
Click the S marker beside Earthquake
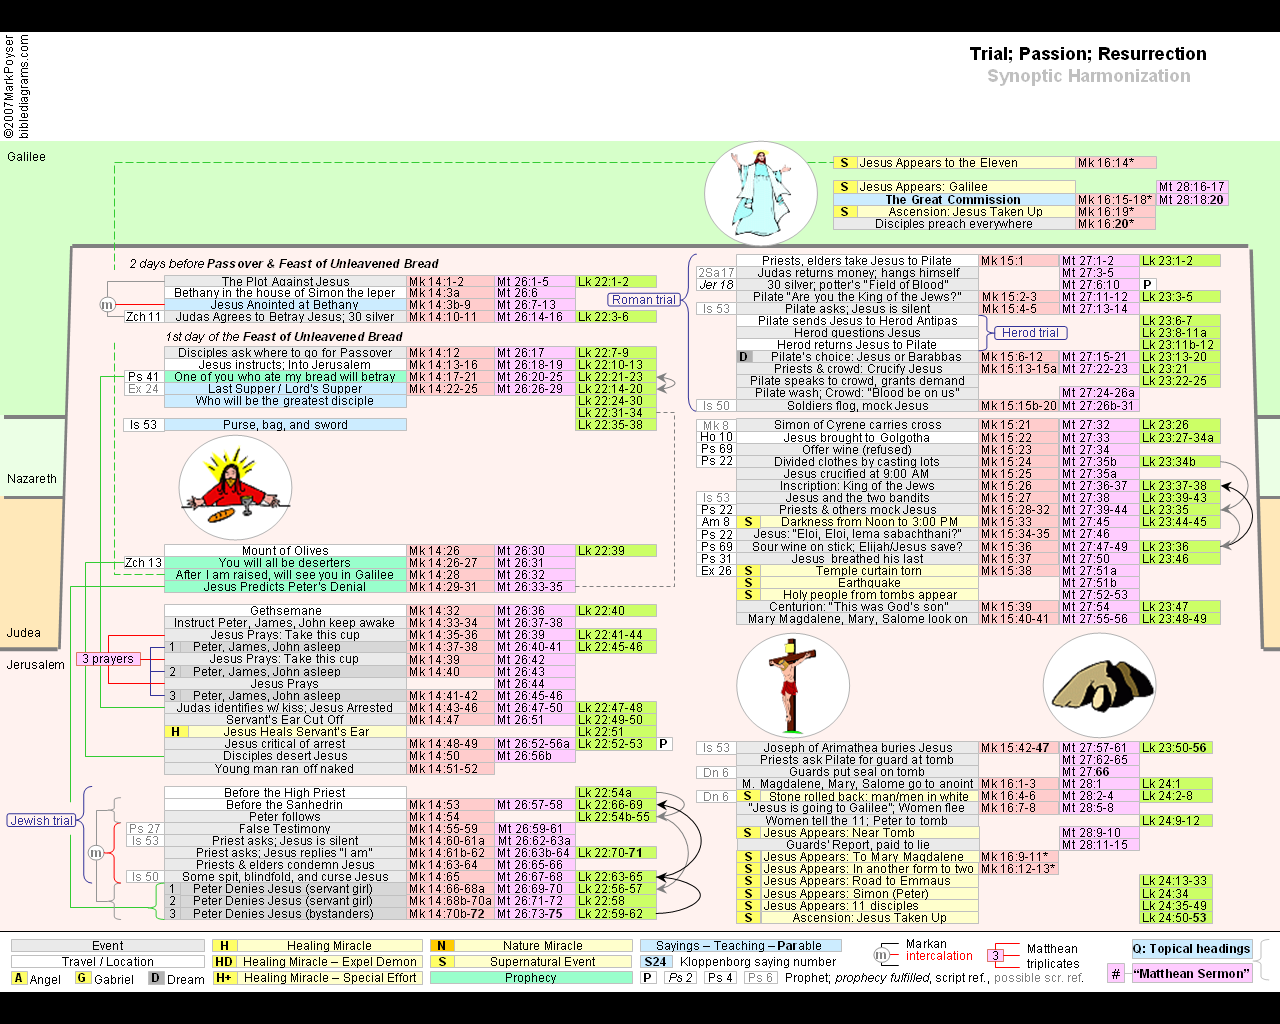coord(748,583)
